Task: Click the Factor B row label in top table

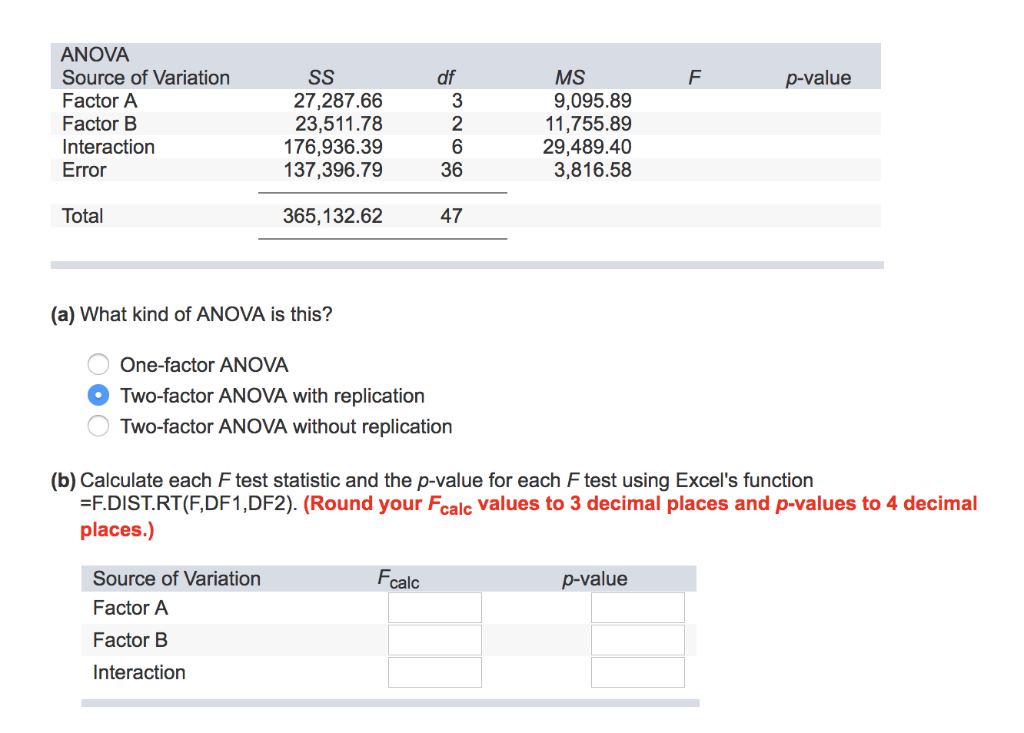Action: point(99,123)
